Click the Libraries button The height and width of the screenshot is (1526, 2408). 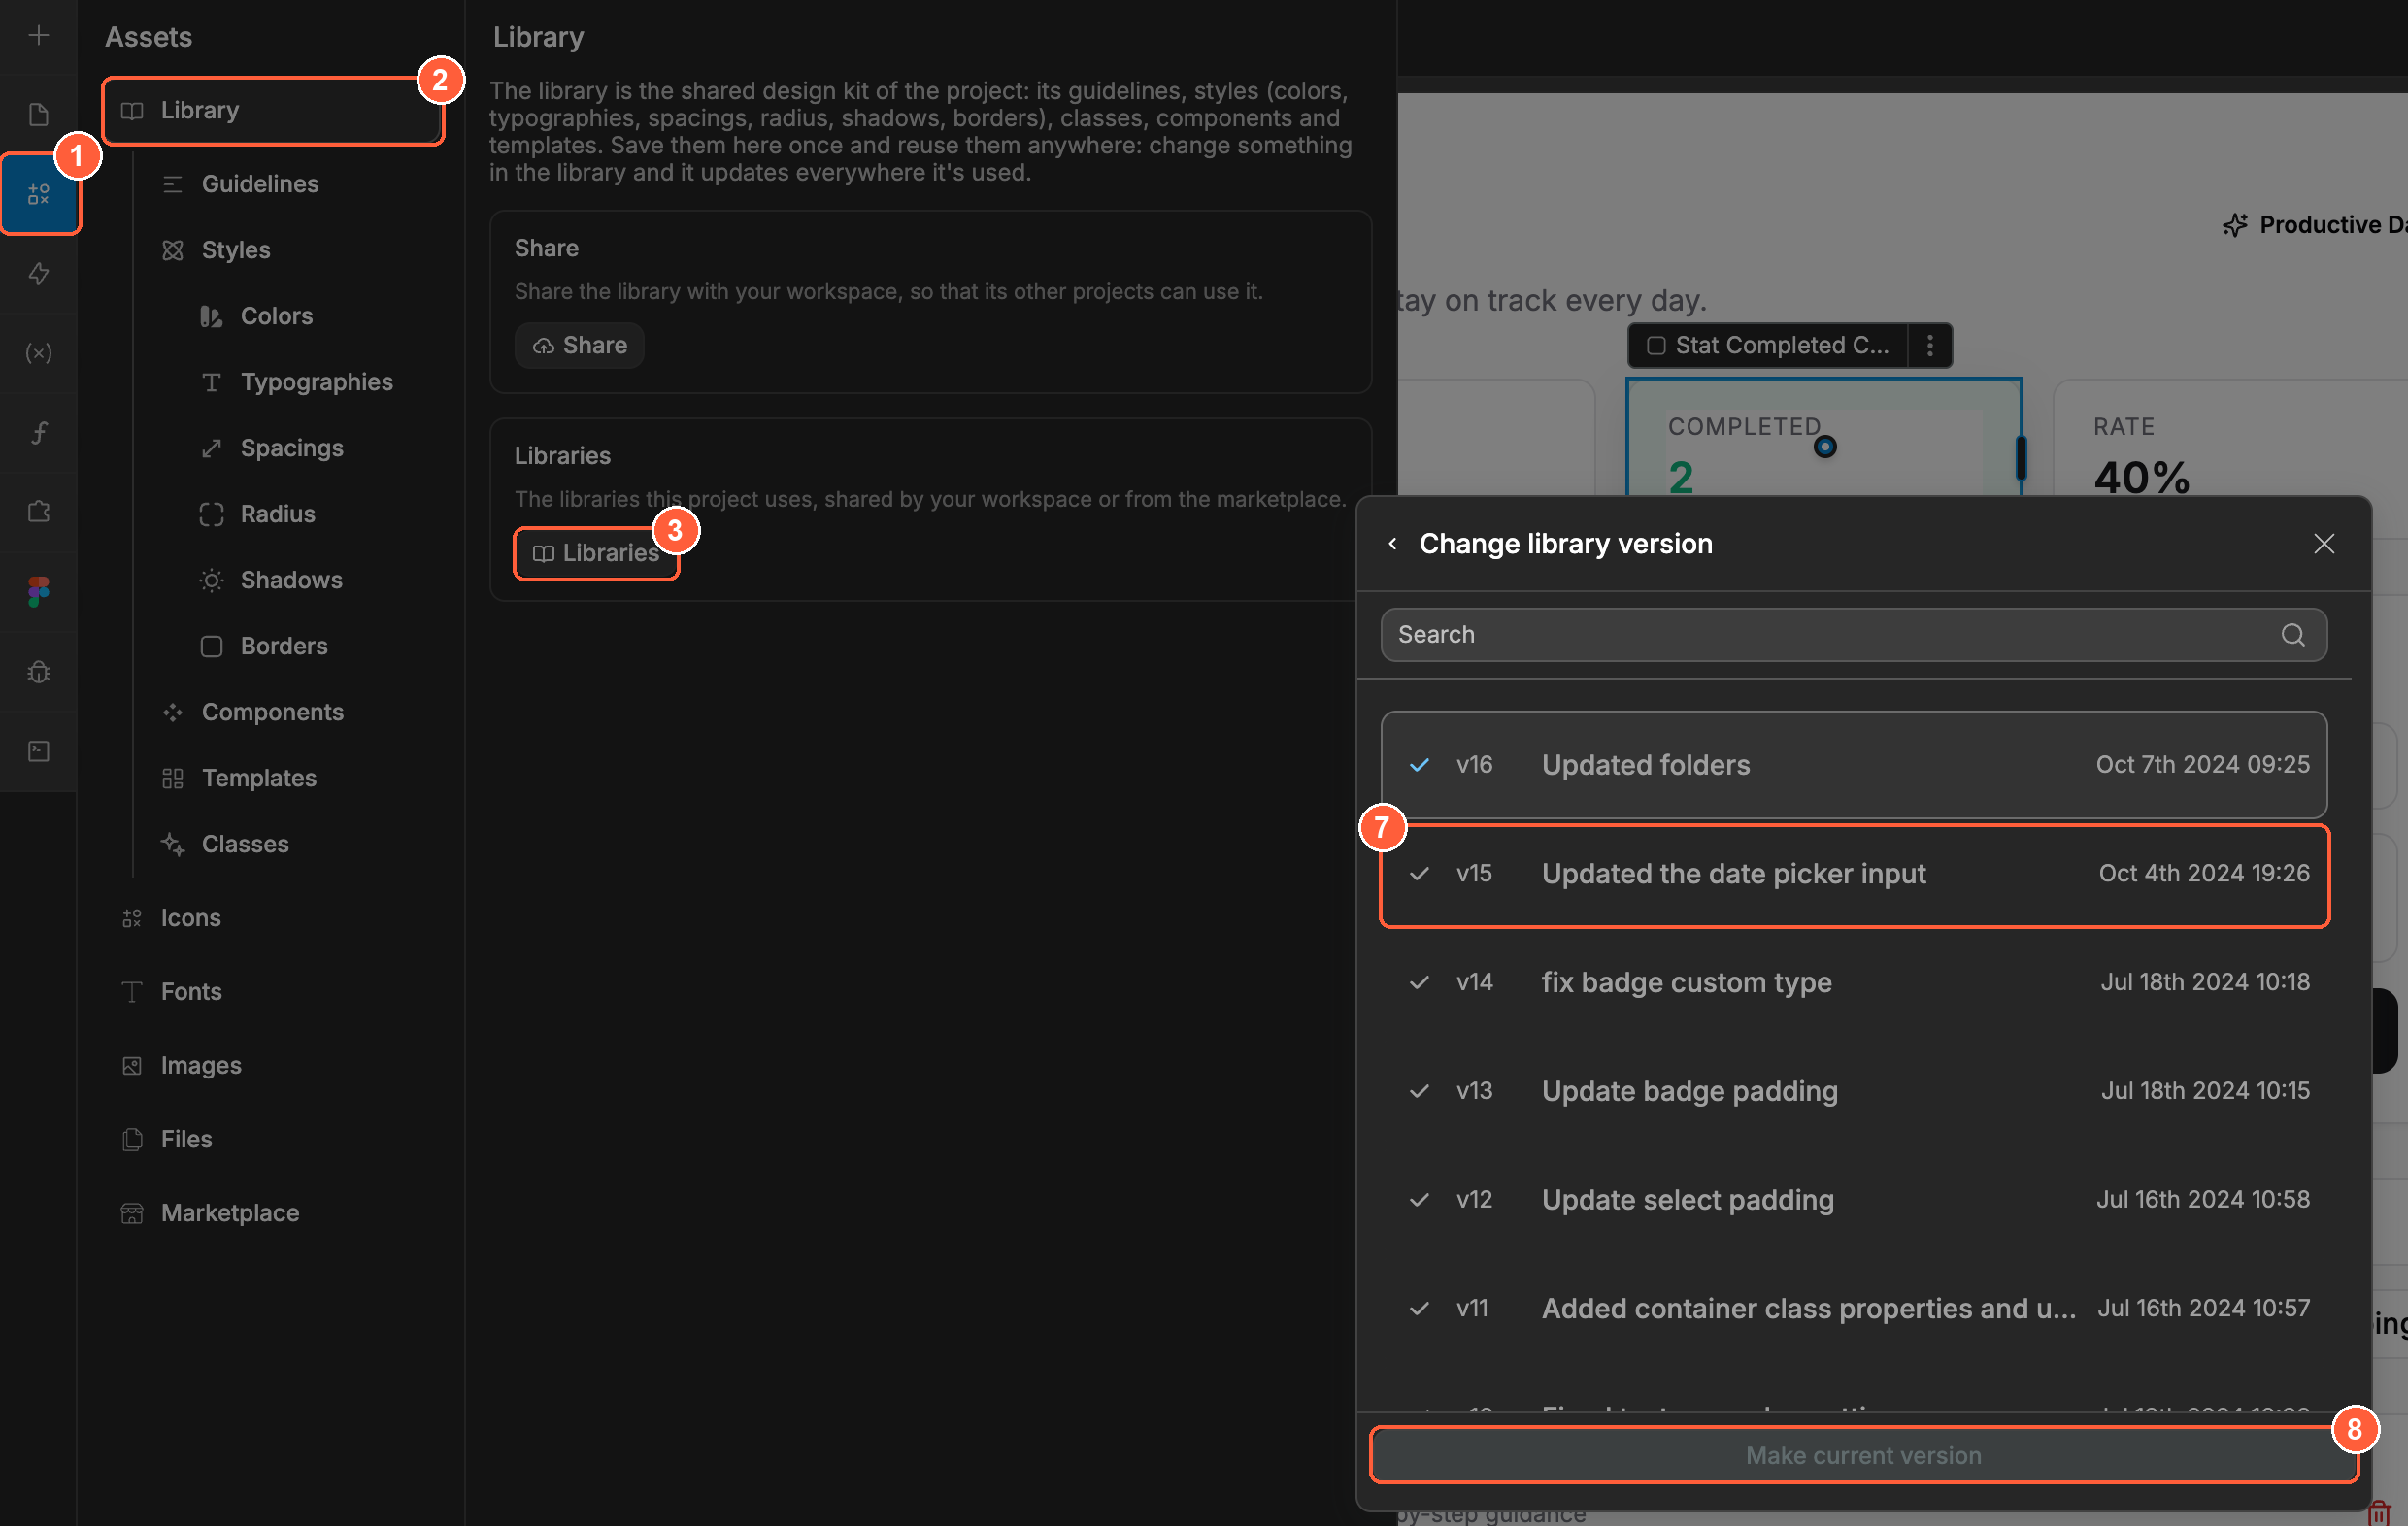(596, 553)
